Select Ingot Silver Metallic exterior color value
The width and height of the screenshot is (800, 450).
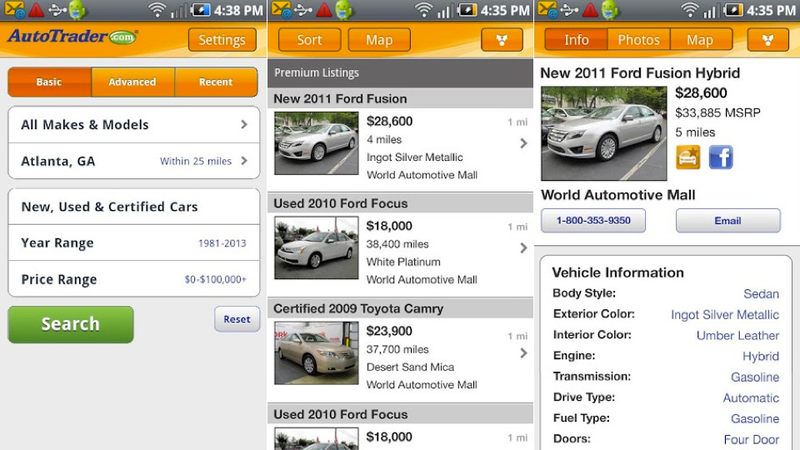[x=724, y=315]
